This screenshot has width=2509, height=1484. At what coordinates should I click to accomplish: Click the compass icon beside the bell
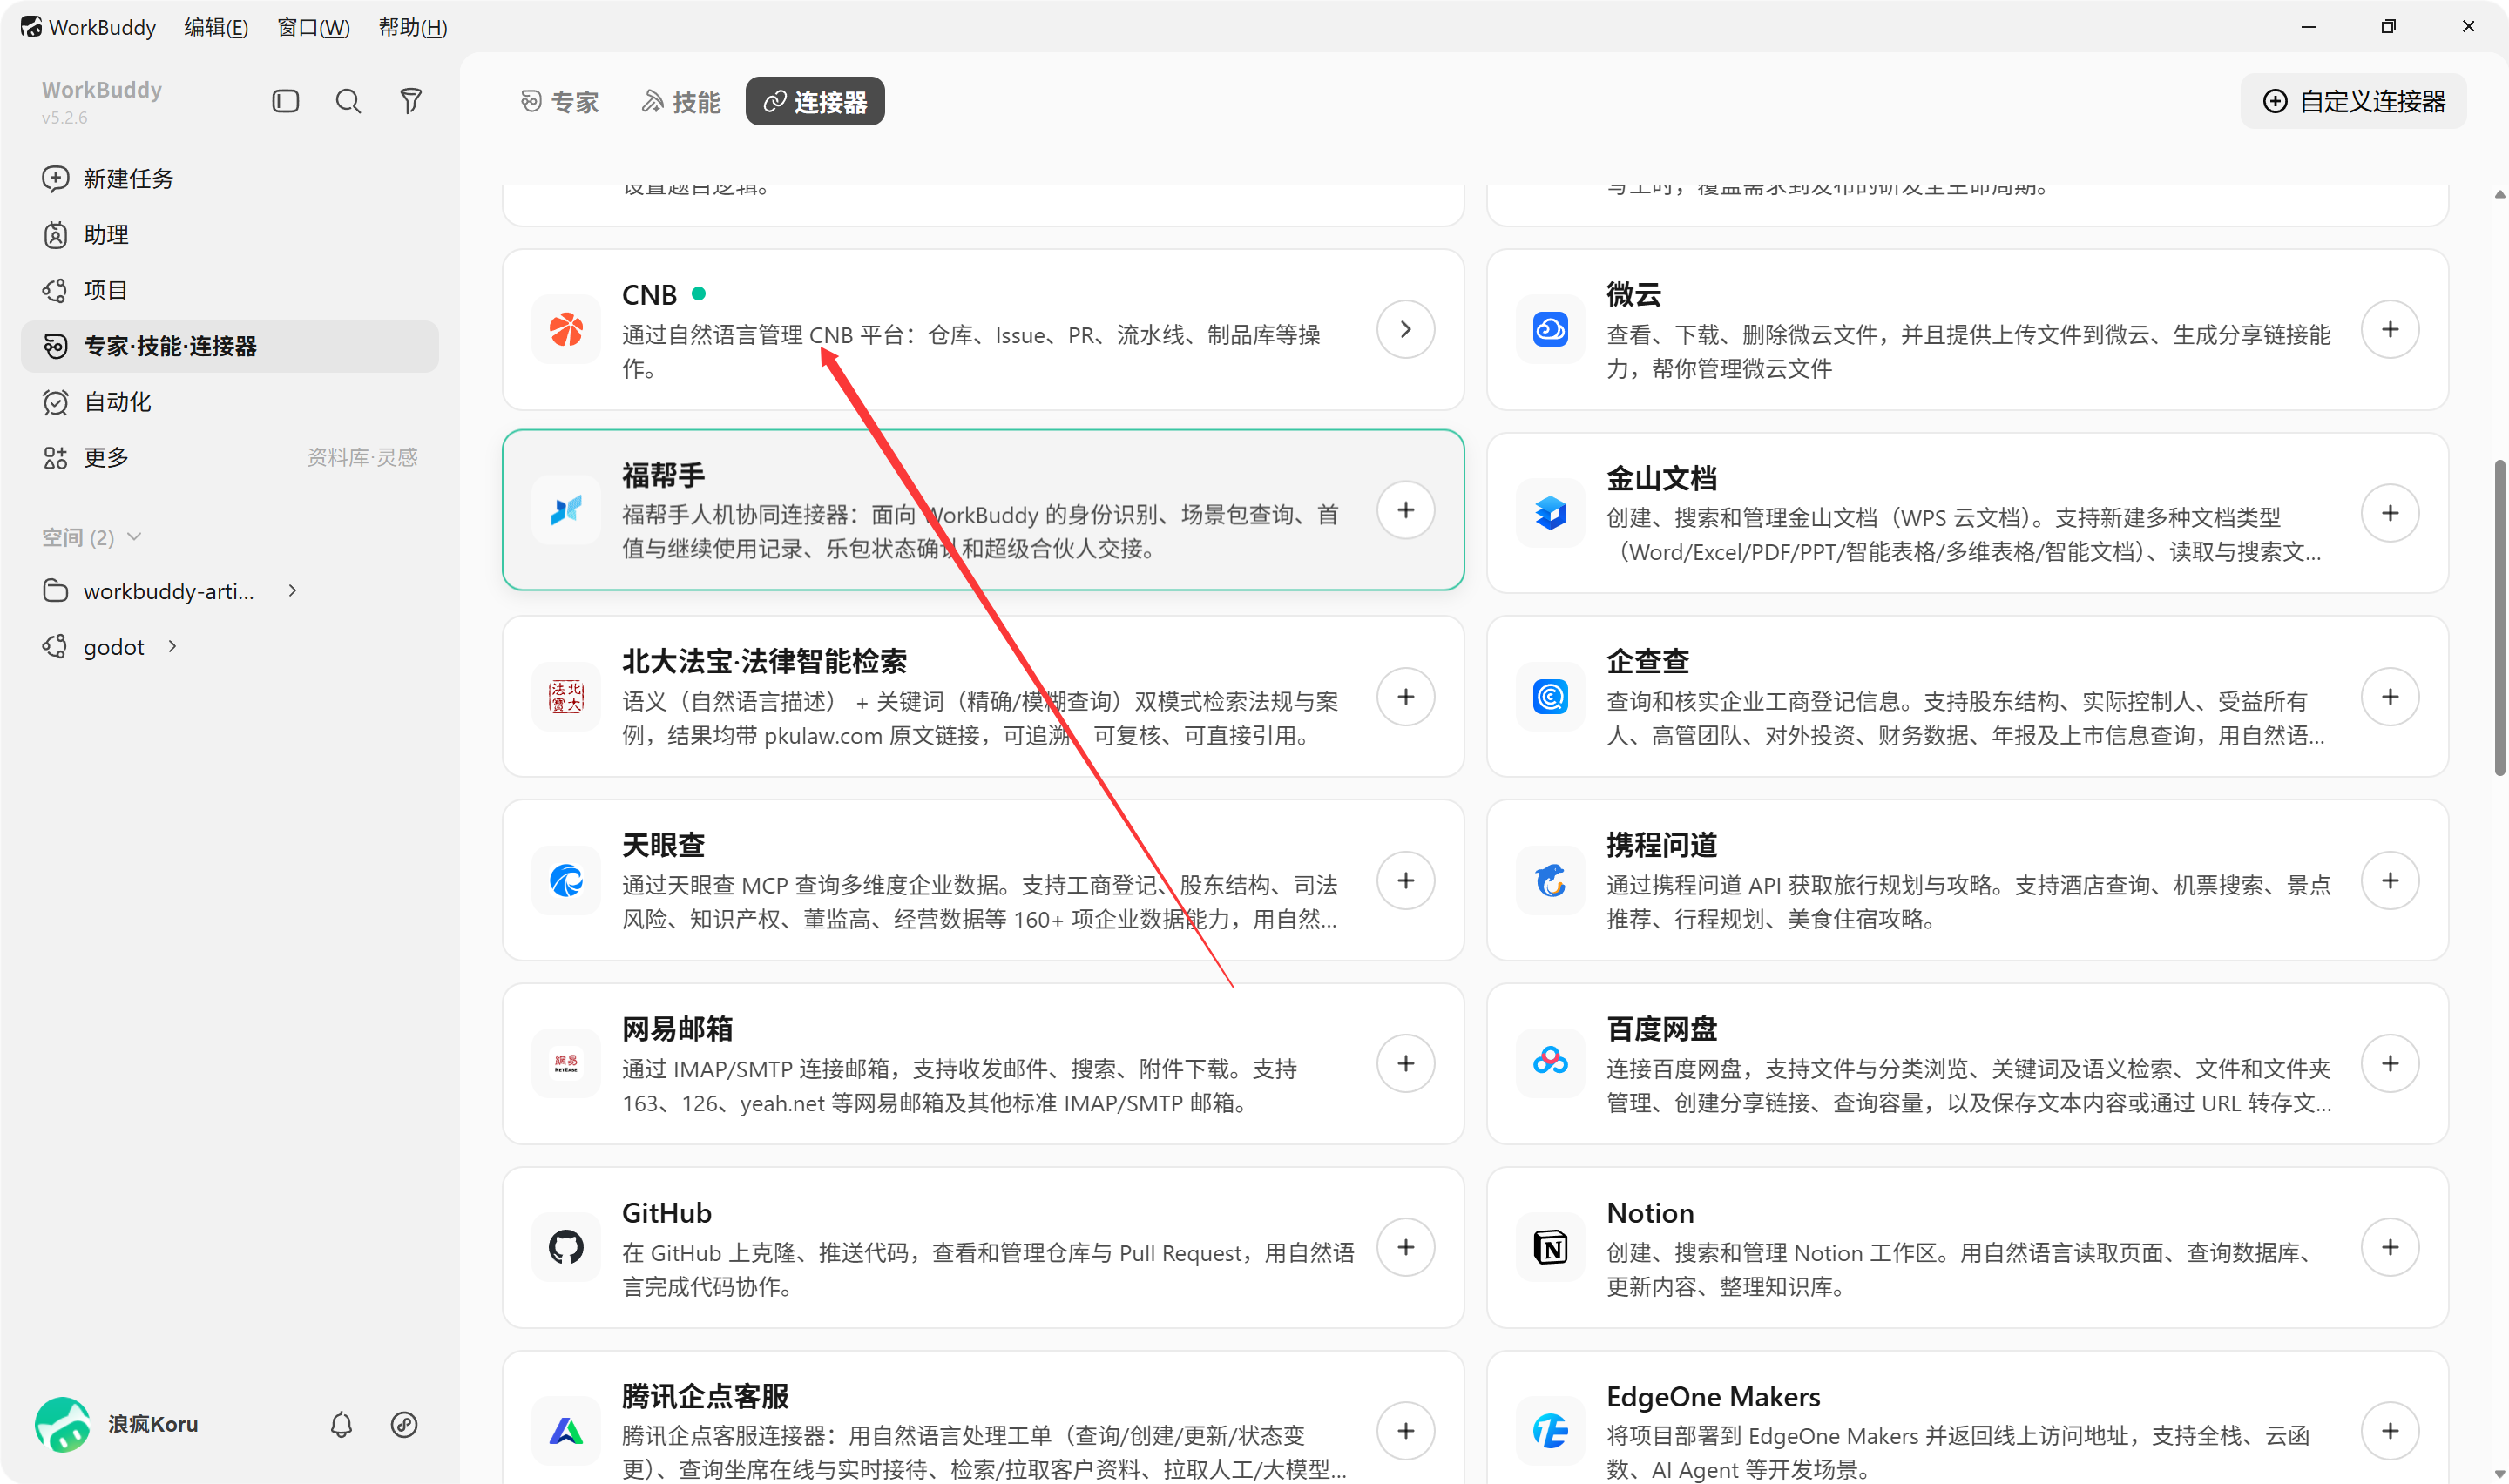(404, 1424)
